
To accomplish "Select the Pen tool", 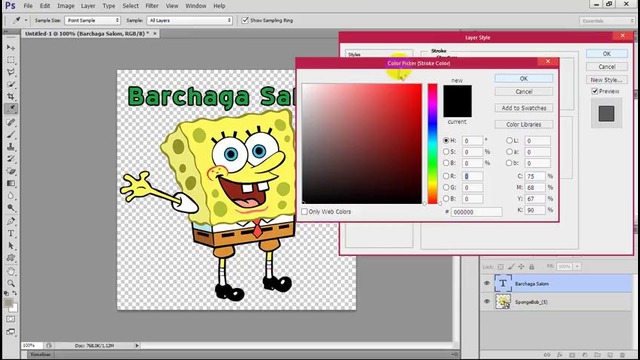I will pos(11,221).
